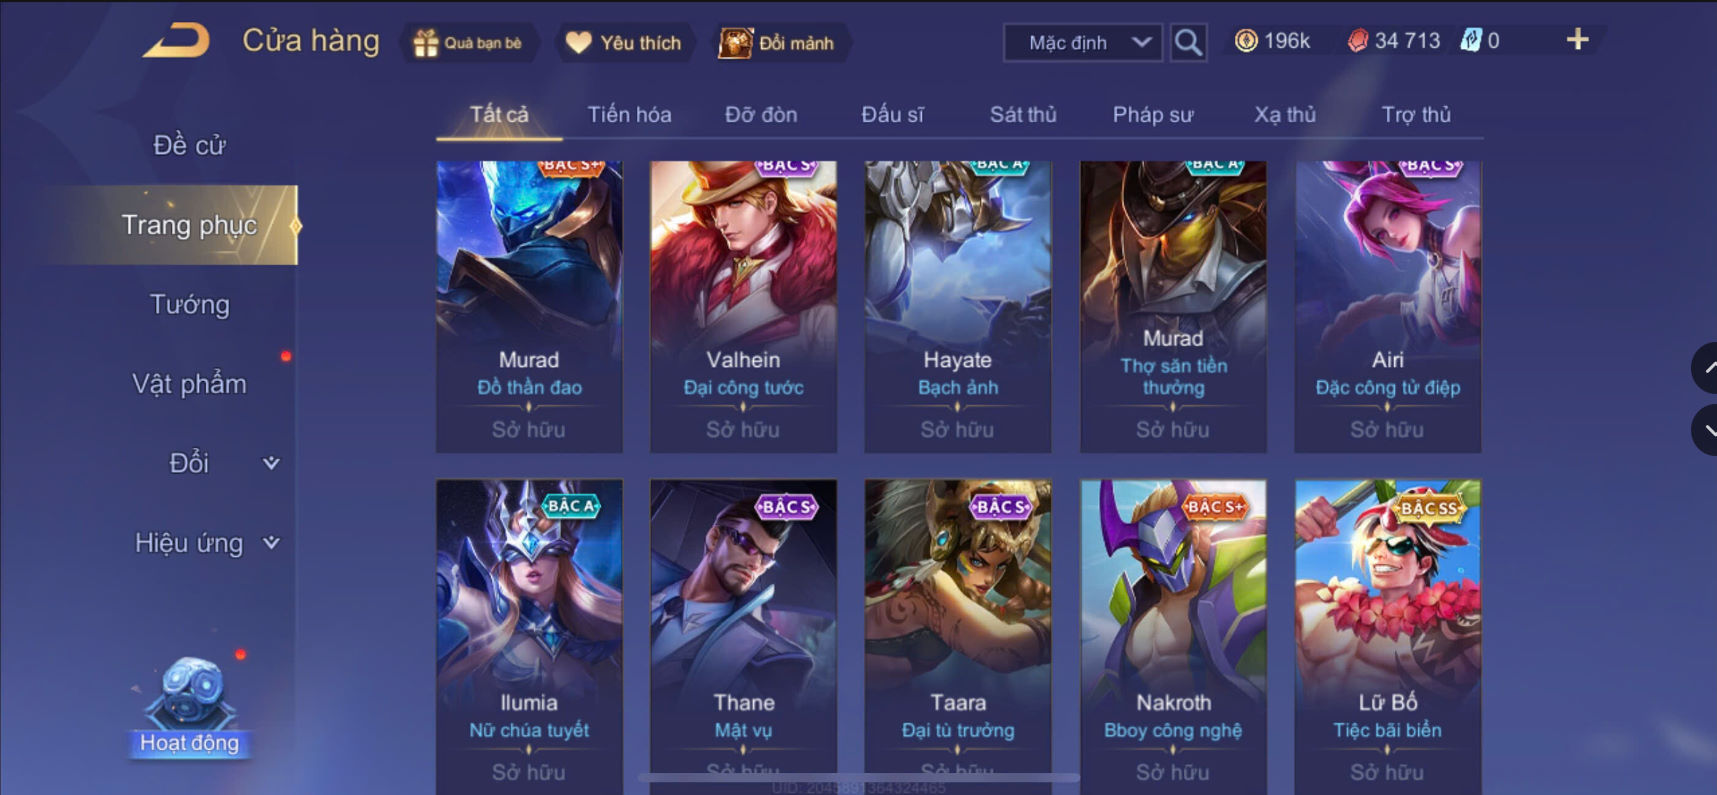Image resolution: width=1717 pixels, height=795 pixels.
Task: Select Tướng in the left sidebar
Action: [190, 304]
